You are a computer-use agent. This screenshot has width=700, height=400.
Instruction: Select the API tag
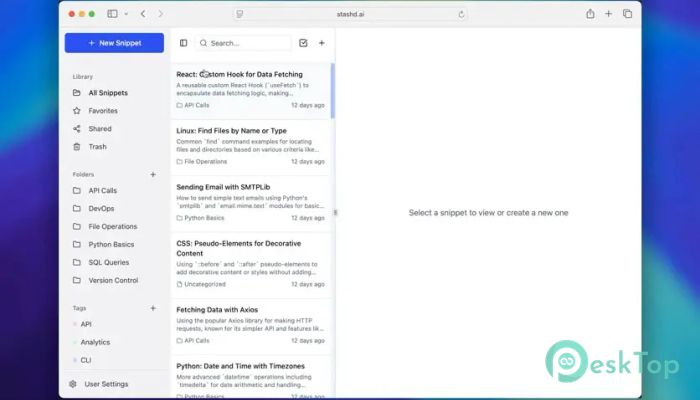tap(86, 324)
